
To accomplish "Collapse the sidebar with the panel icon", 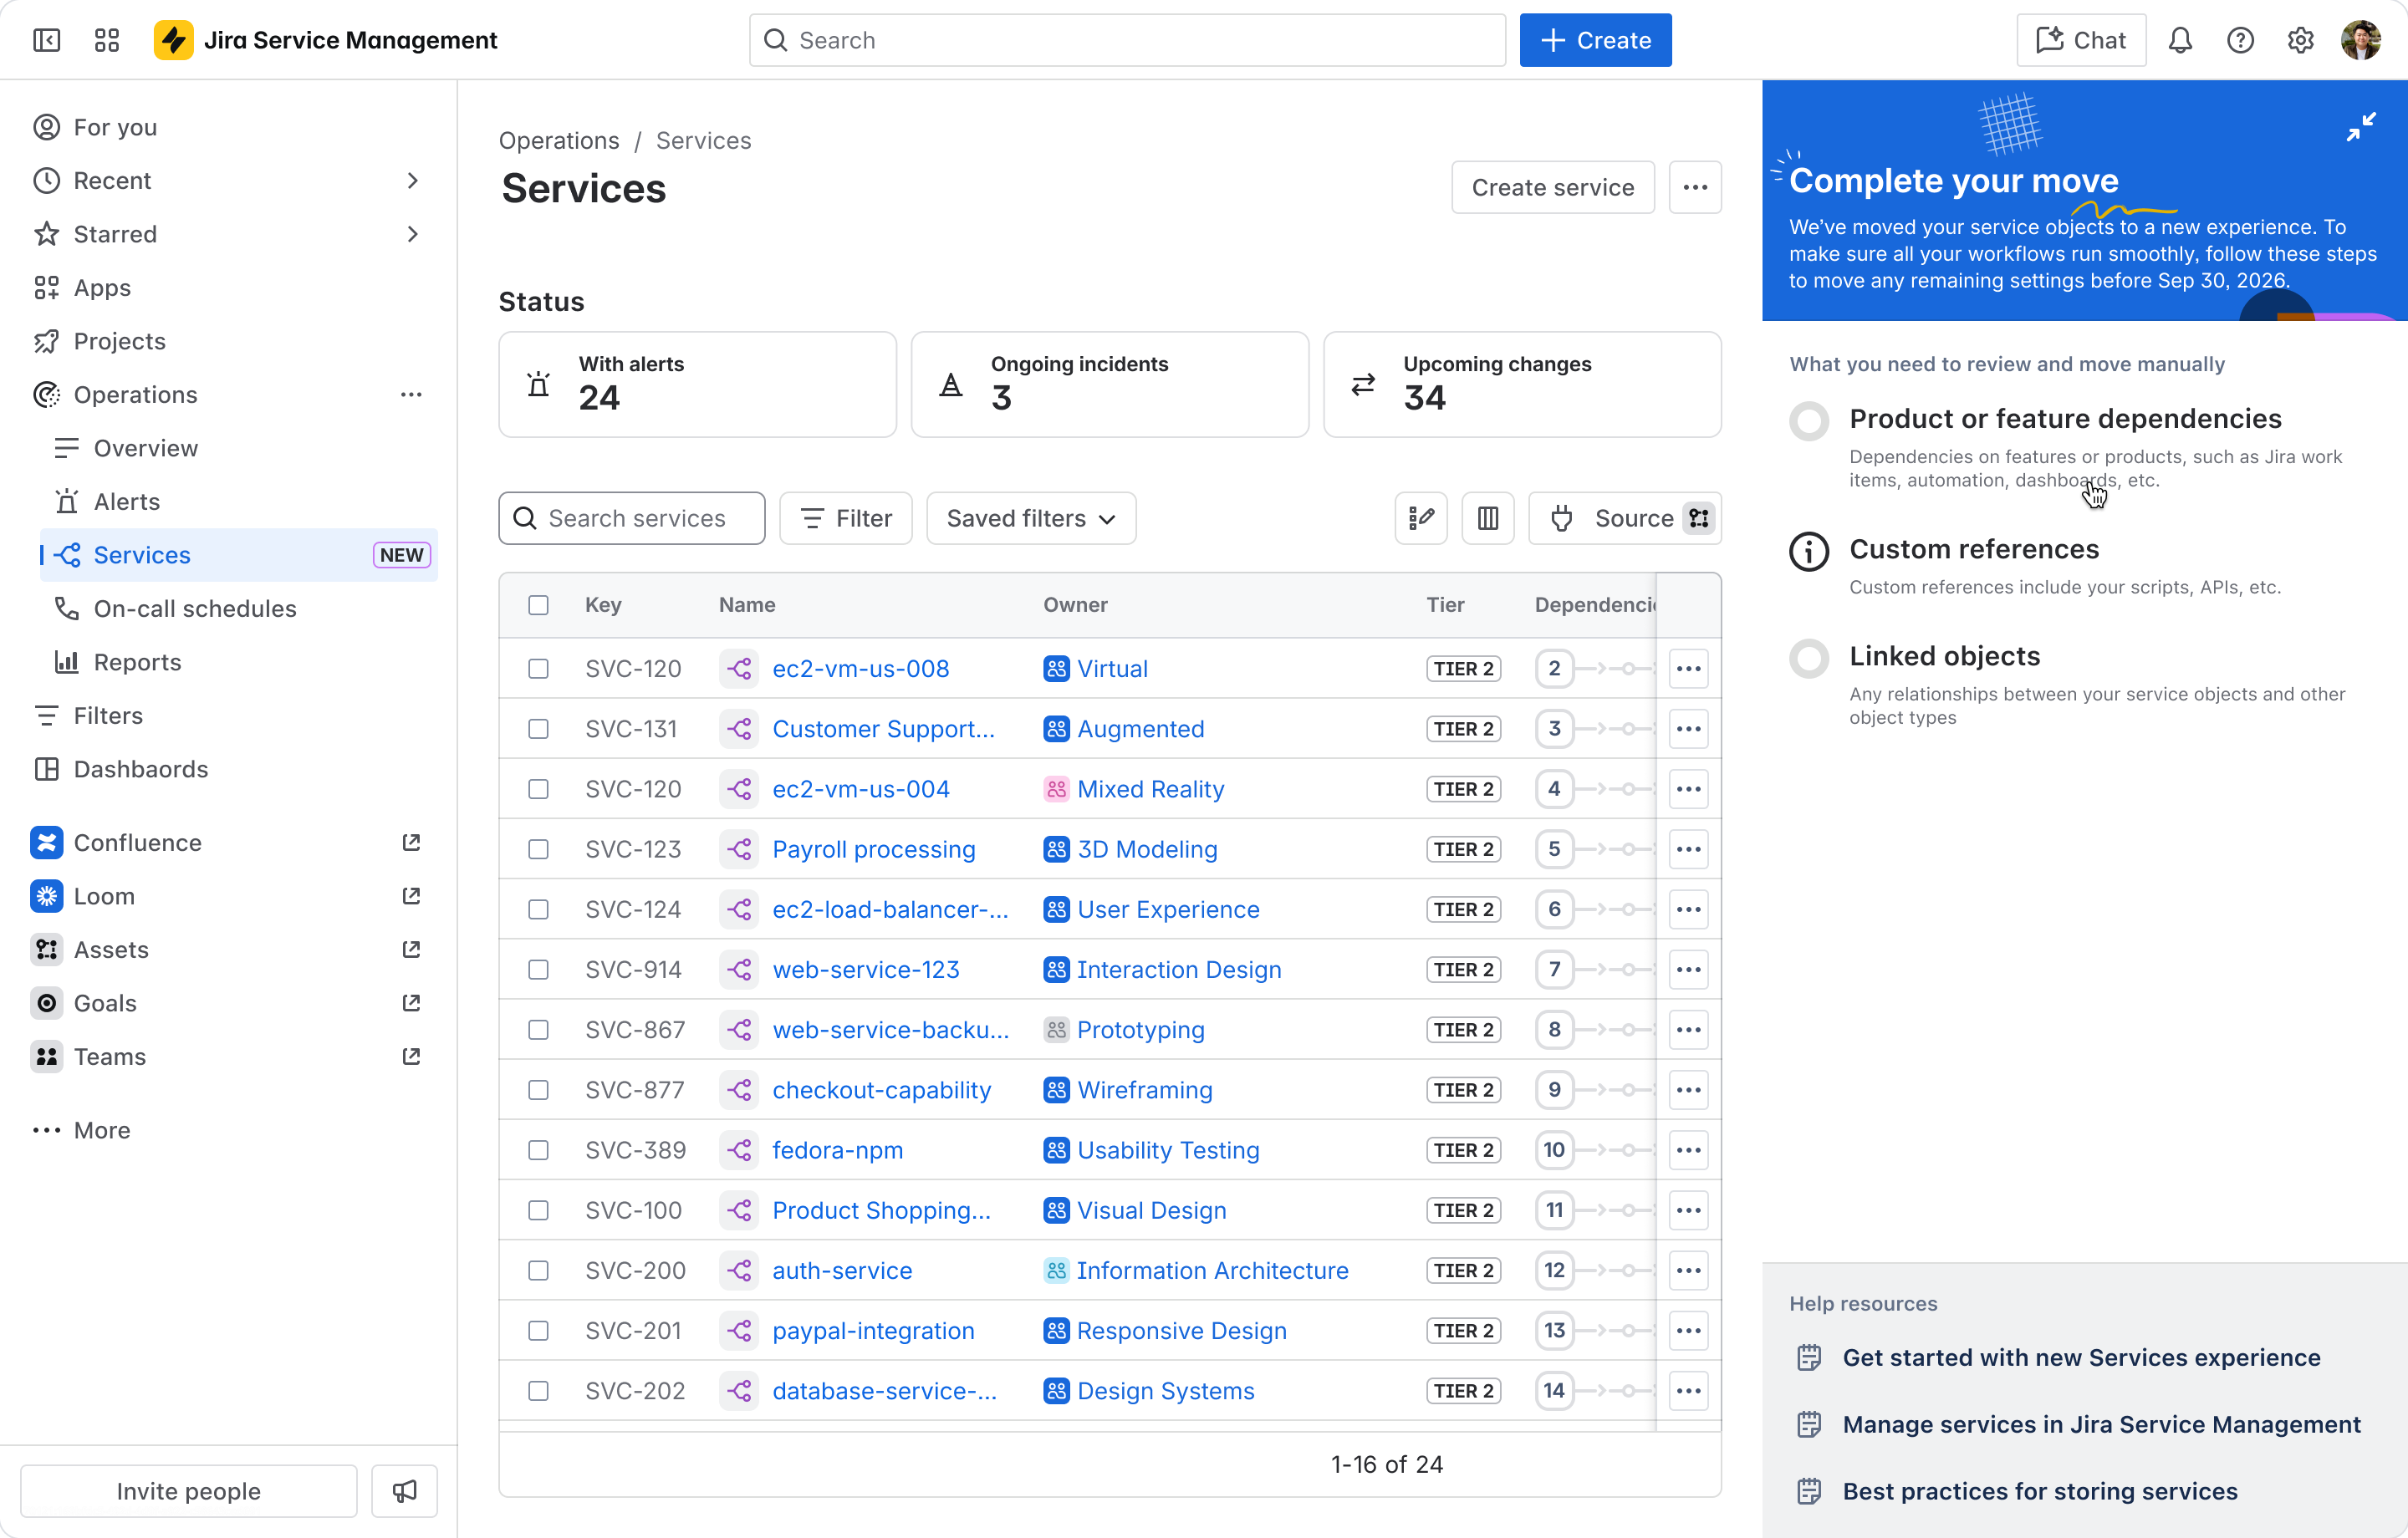I will click(x=47, y=40).
